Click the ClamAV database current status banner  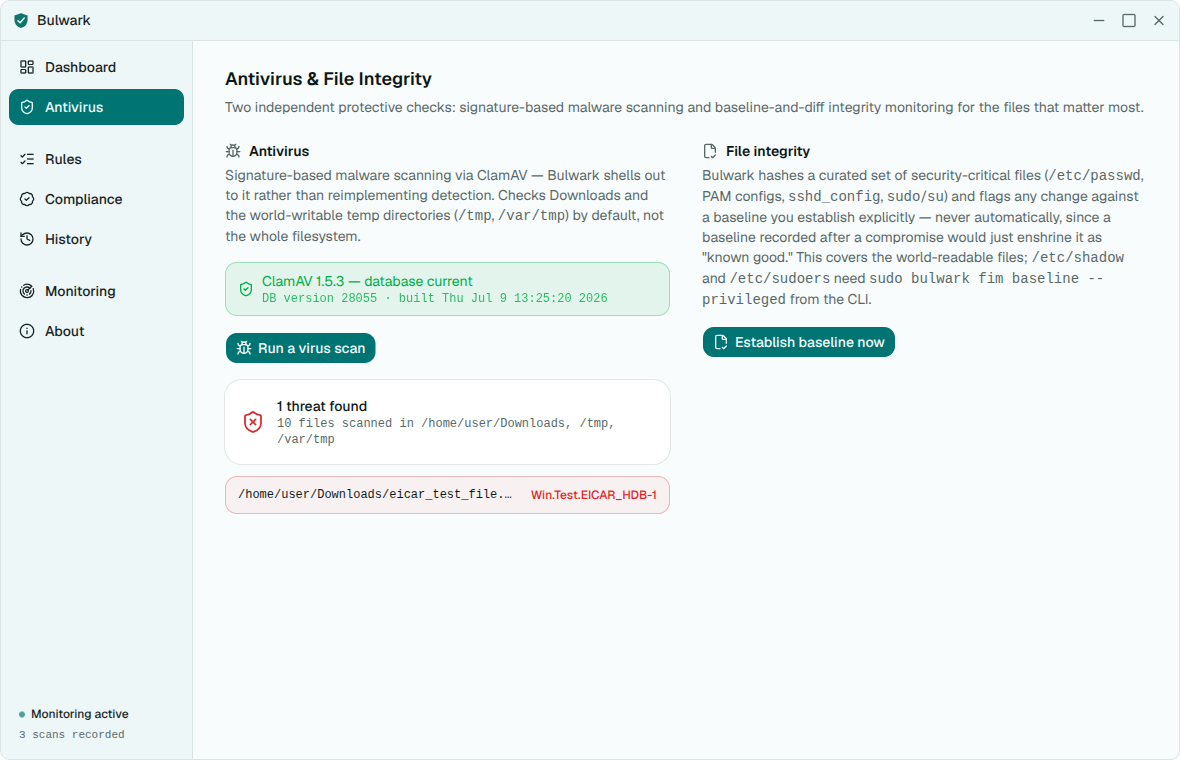447,289
